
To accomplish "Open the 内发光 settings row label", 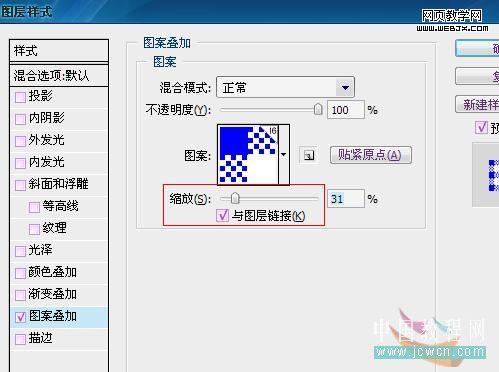I will tap(46, 162).
